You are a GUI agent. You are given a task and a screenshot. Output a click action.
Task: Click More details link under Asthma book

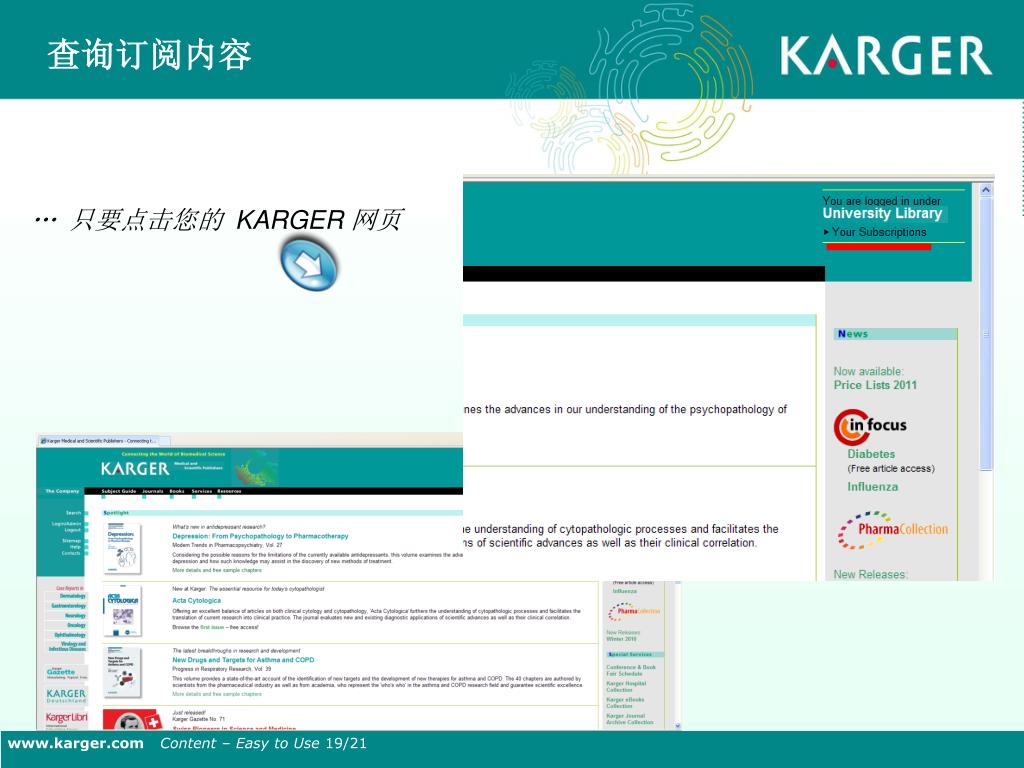[x=217, y=694]
